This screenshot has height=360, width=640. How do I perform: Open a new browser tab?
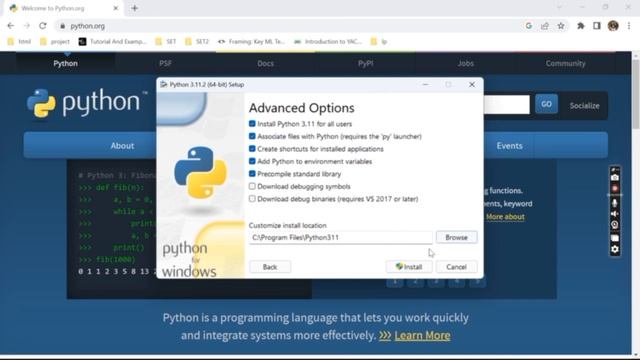[135, 8]
